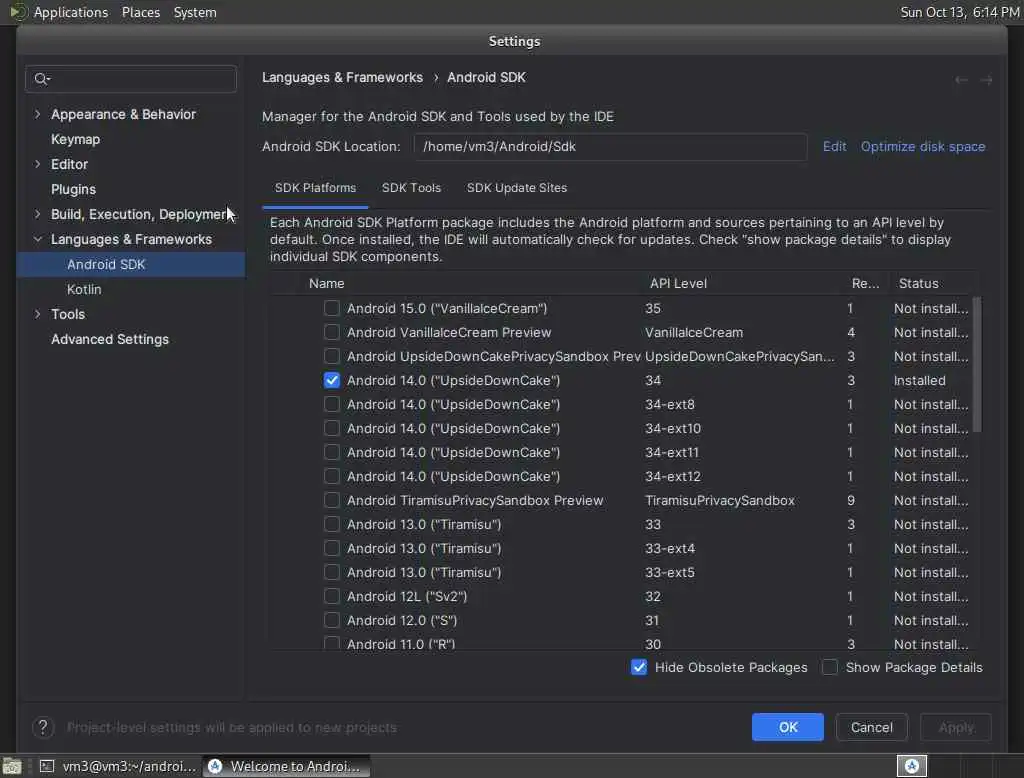The height and width of the screenshot is (778, 1024).
Task: Click the OK button
Action: coord(788,727)
